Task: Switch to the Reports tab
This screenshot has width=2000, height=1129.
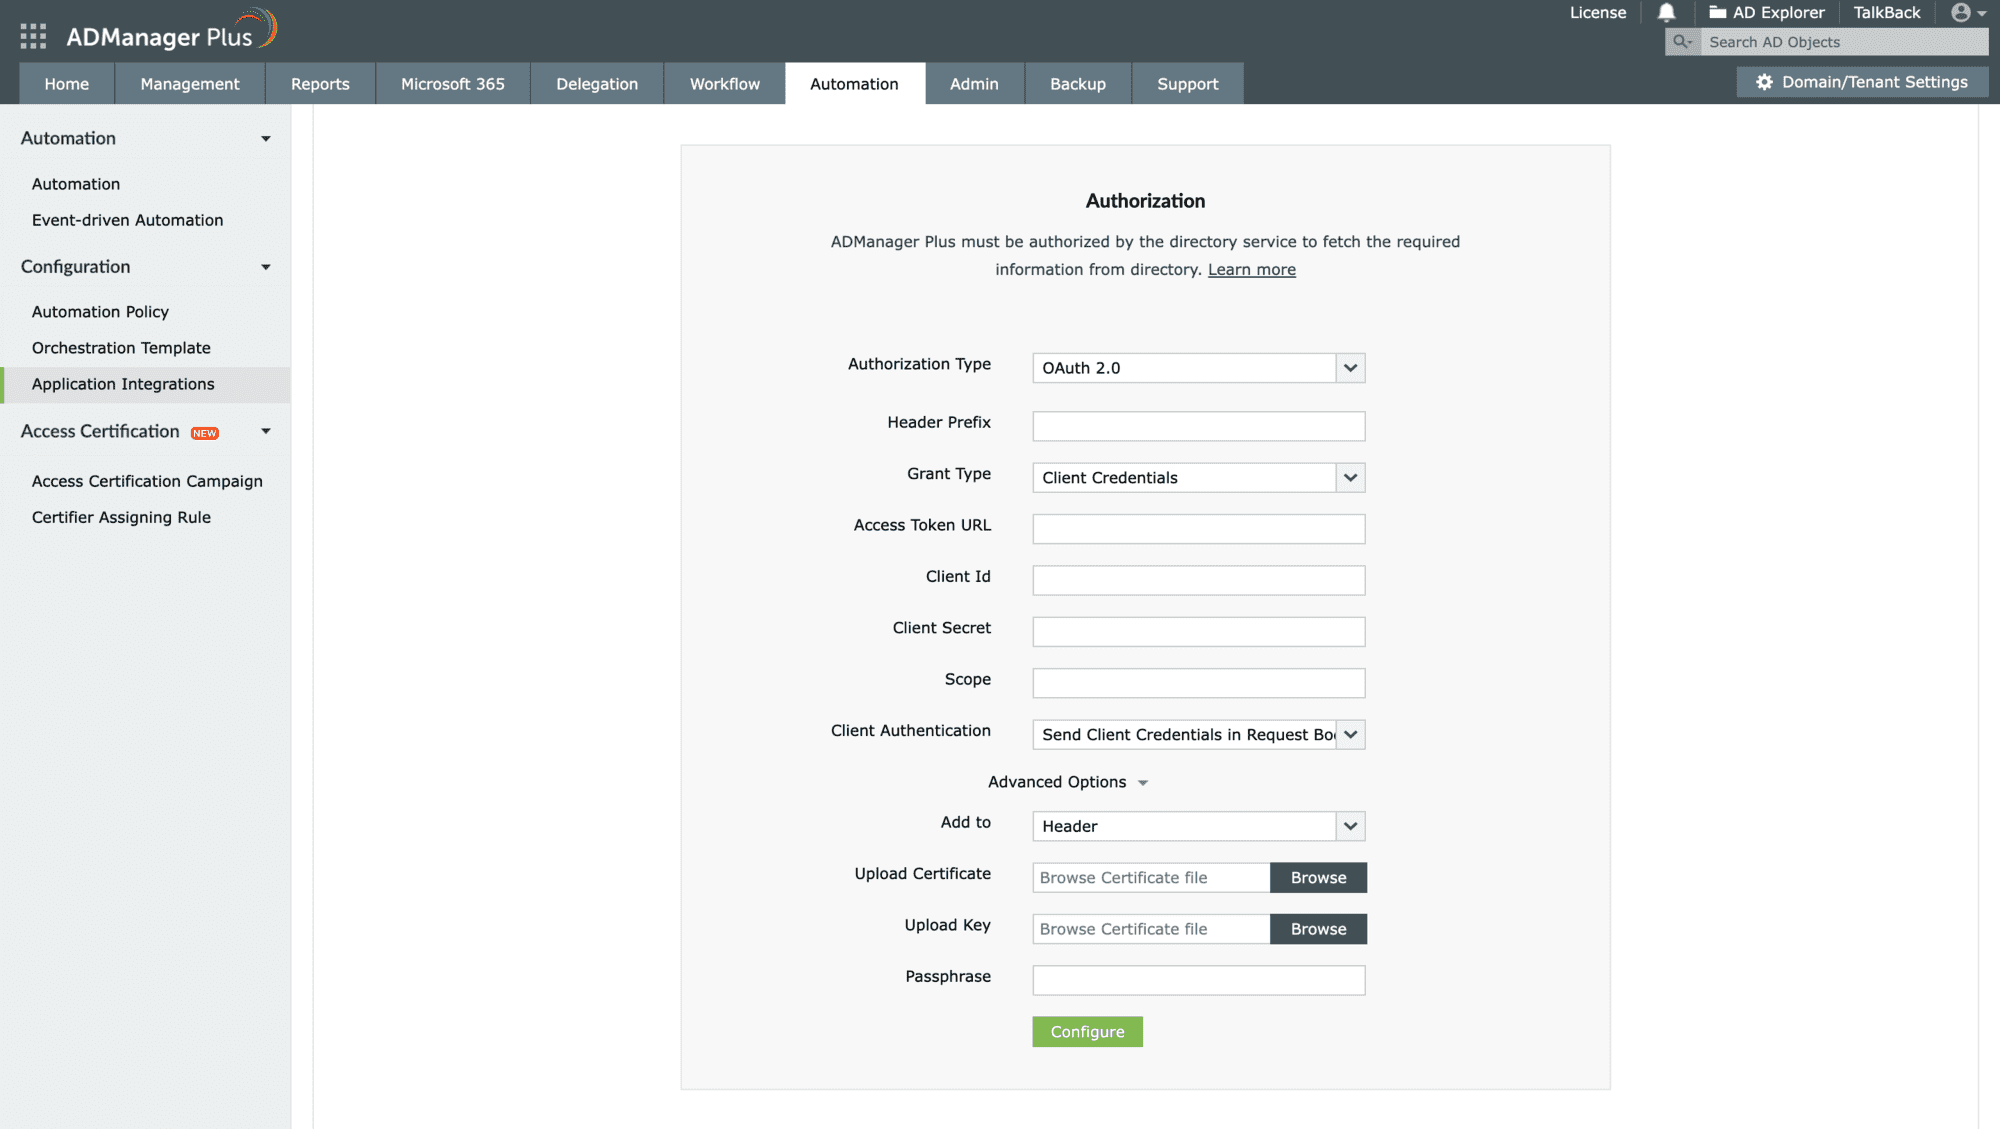Action: coord(320,84)
